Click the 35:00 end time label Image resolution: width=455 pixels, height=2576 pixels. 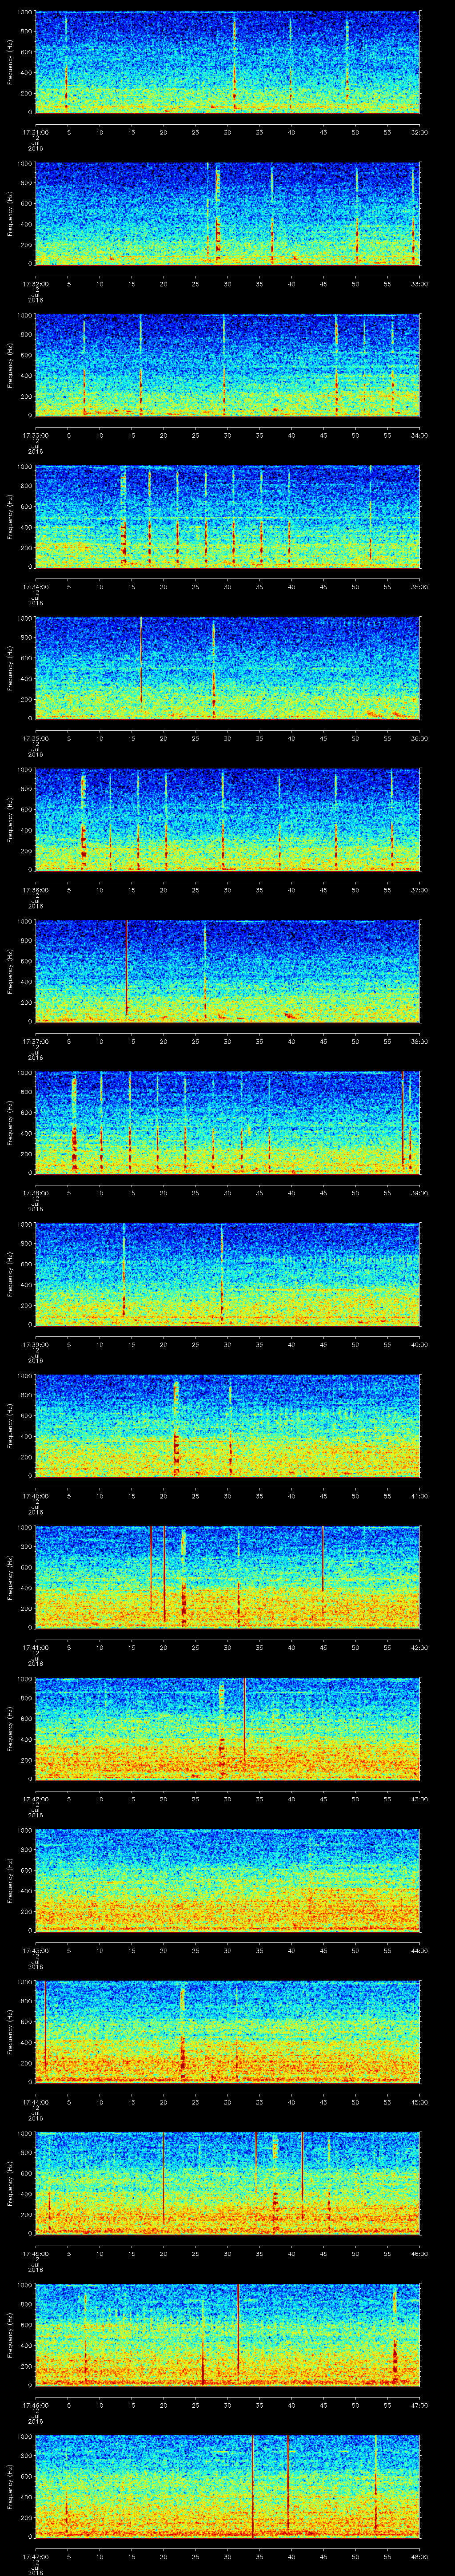tap(419, 586)
